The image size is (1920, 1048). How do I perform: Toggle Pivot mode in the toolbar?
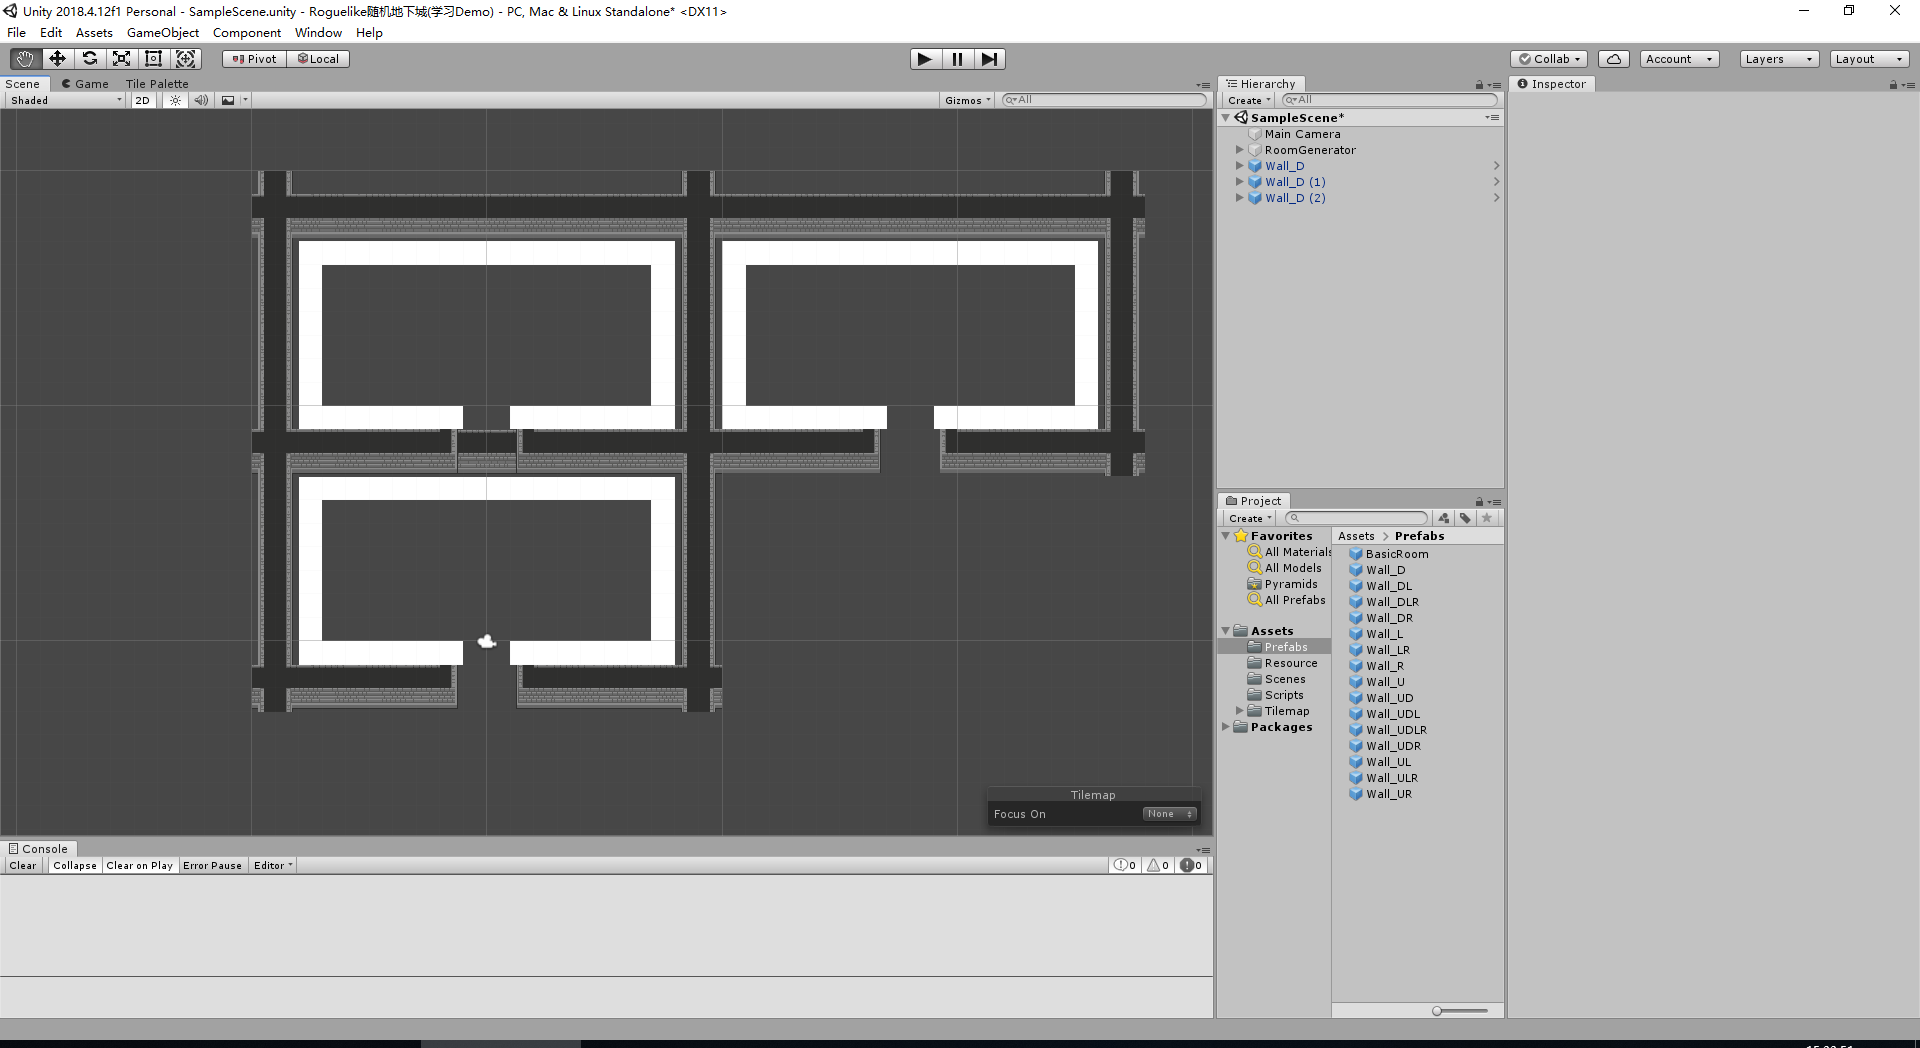click(x=253, y=58)
